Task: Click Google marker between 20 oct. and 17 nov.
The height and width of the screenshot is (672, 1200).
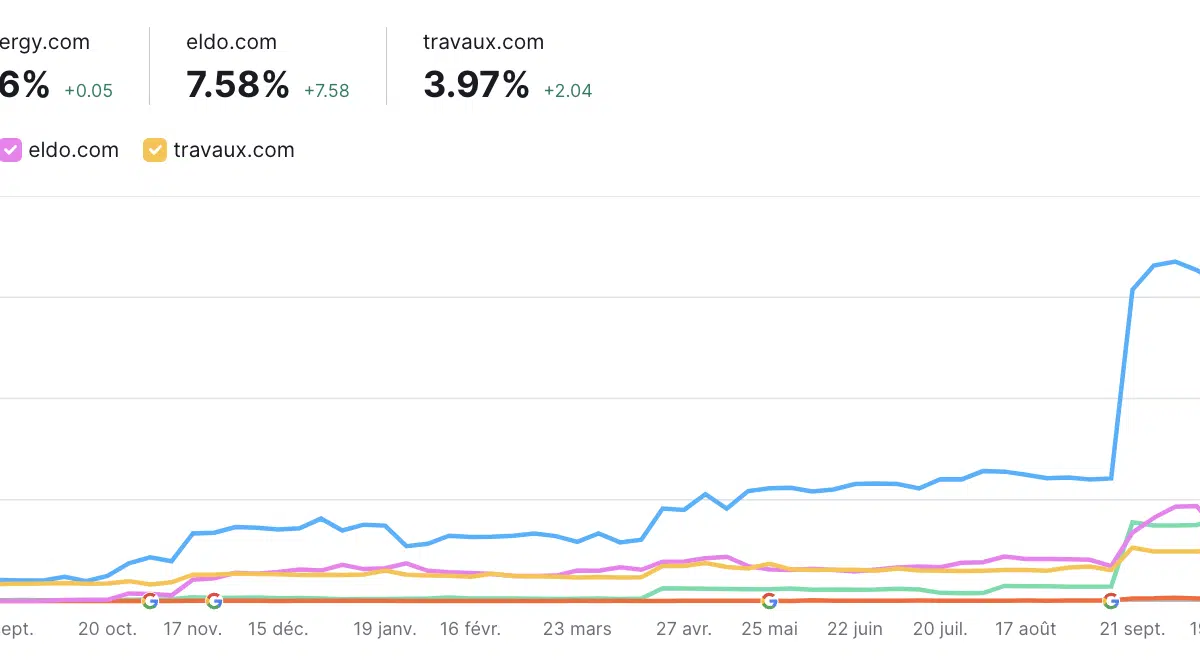Action: pyautogui.click(x=150, y=601)
